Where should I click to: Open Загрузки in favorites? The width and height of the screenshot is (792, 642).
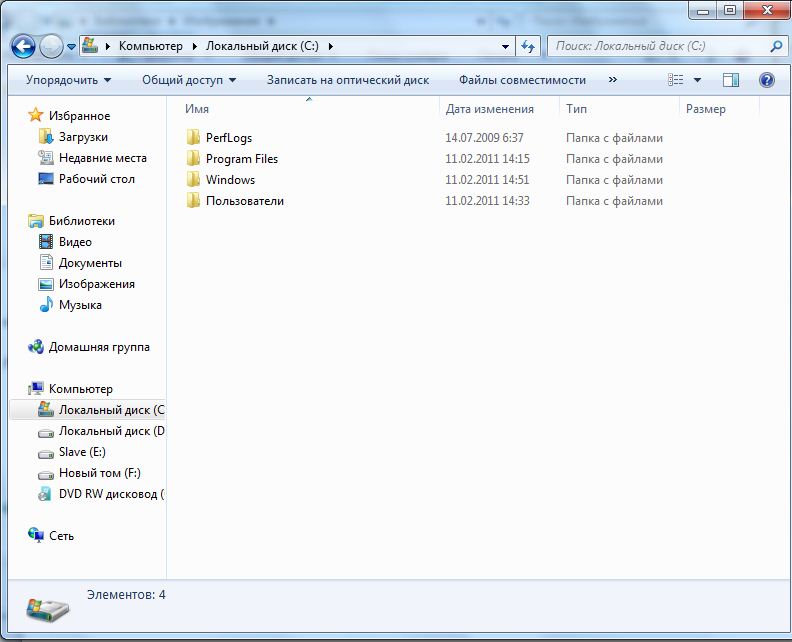coord(83,137)
